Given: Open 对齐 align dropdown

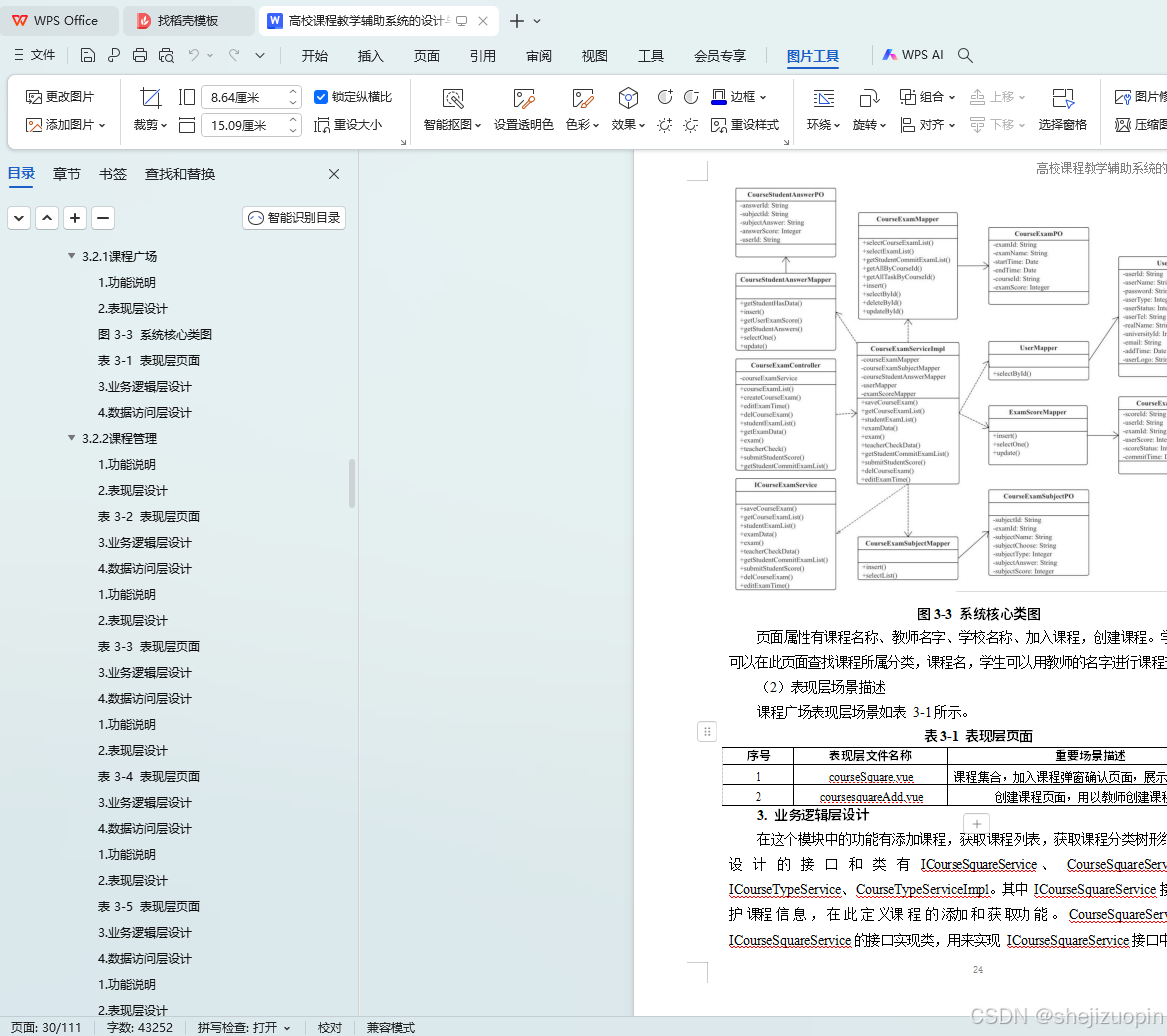Looking at the screenshot, I should click(927, 125).
